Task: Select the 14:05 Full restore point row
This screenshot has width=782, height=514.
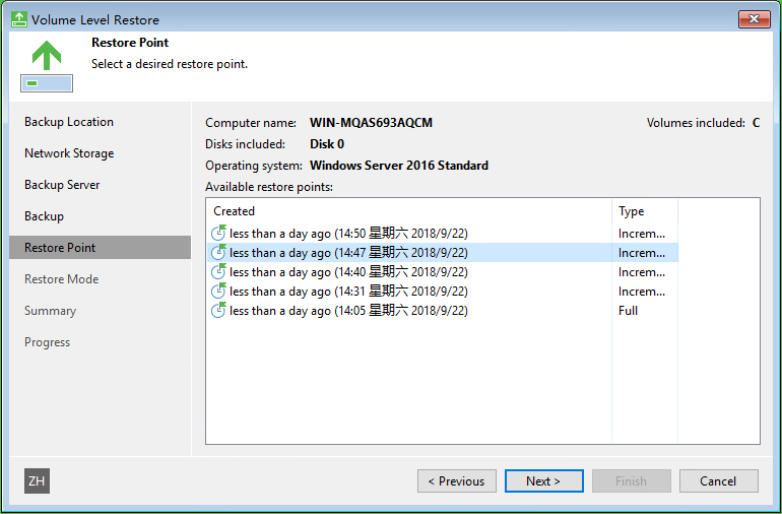Action: [x=442, y=311]
